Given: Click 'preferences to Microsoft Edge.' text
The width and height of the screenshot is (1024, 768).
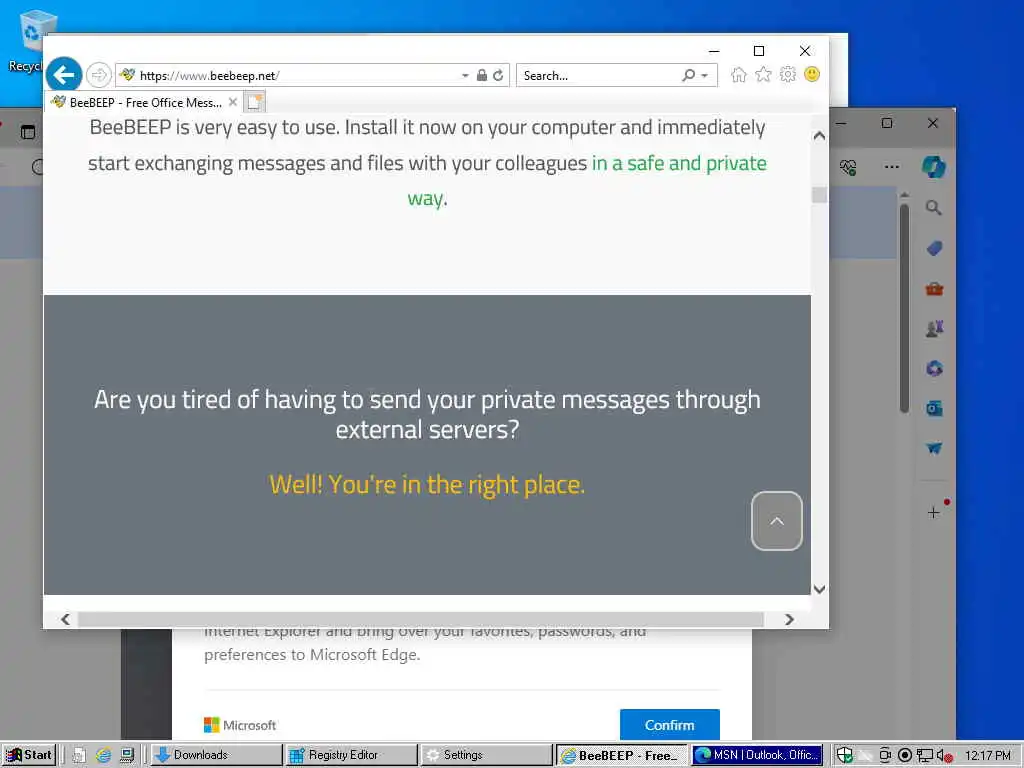Looking at the screenshot, I should (312, 655).
